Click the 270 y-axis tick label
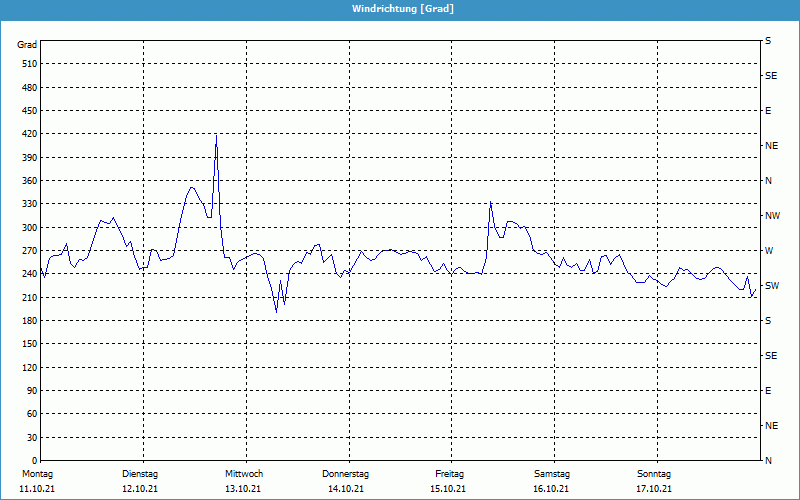Screen dimensions: 800x500 (x=27, y=251)
